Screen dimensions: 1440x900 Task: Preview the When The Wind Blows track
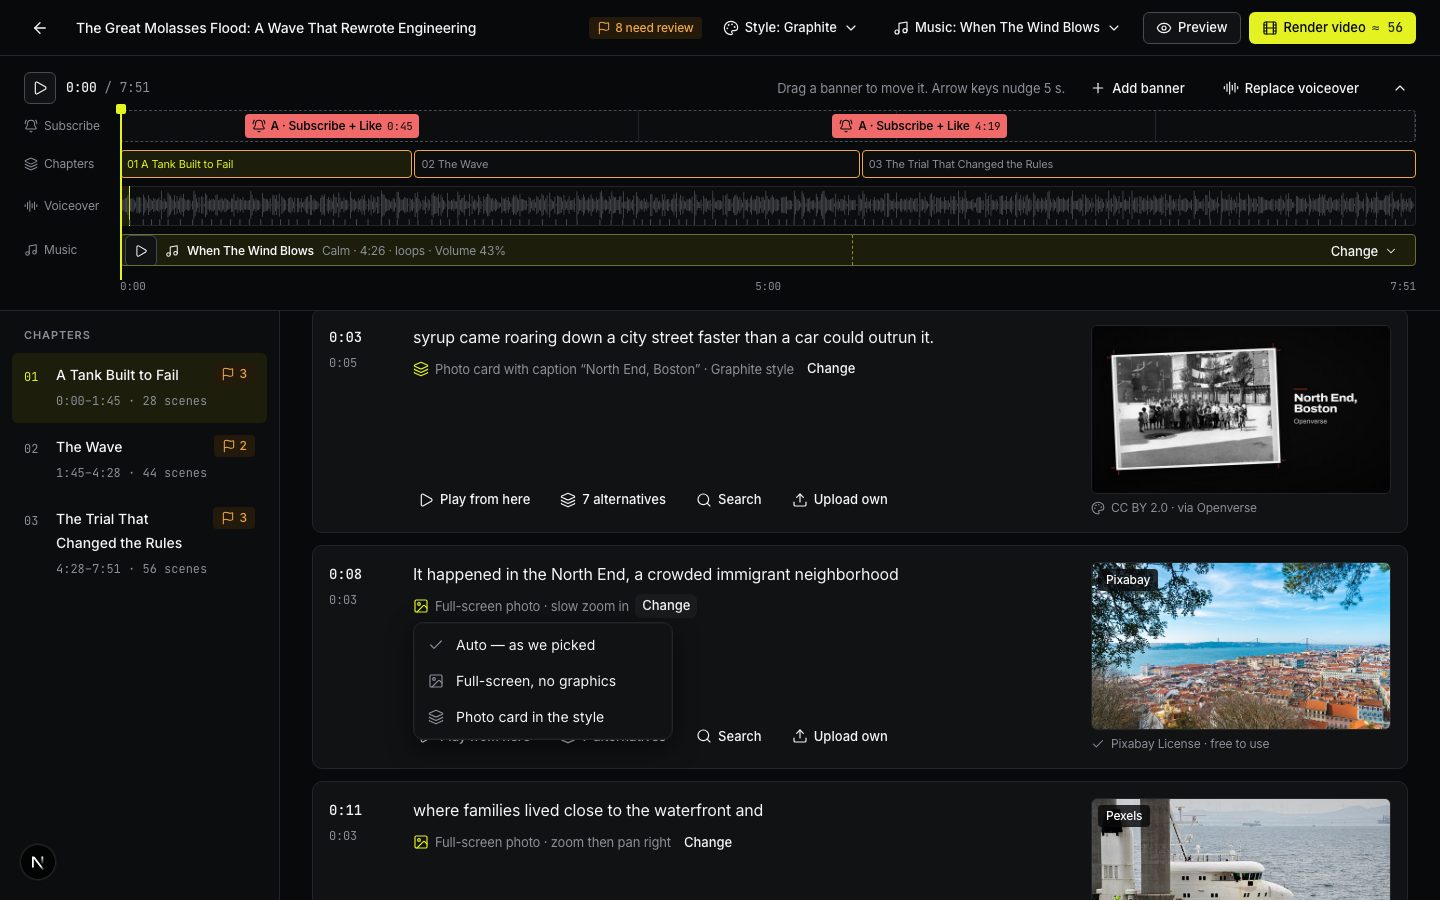141,251
